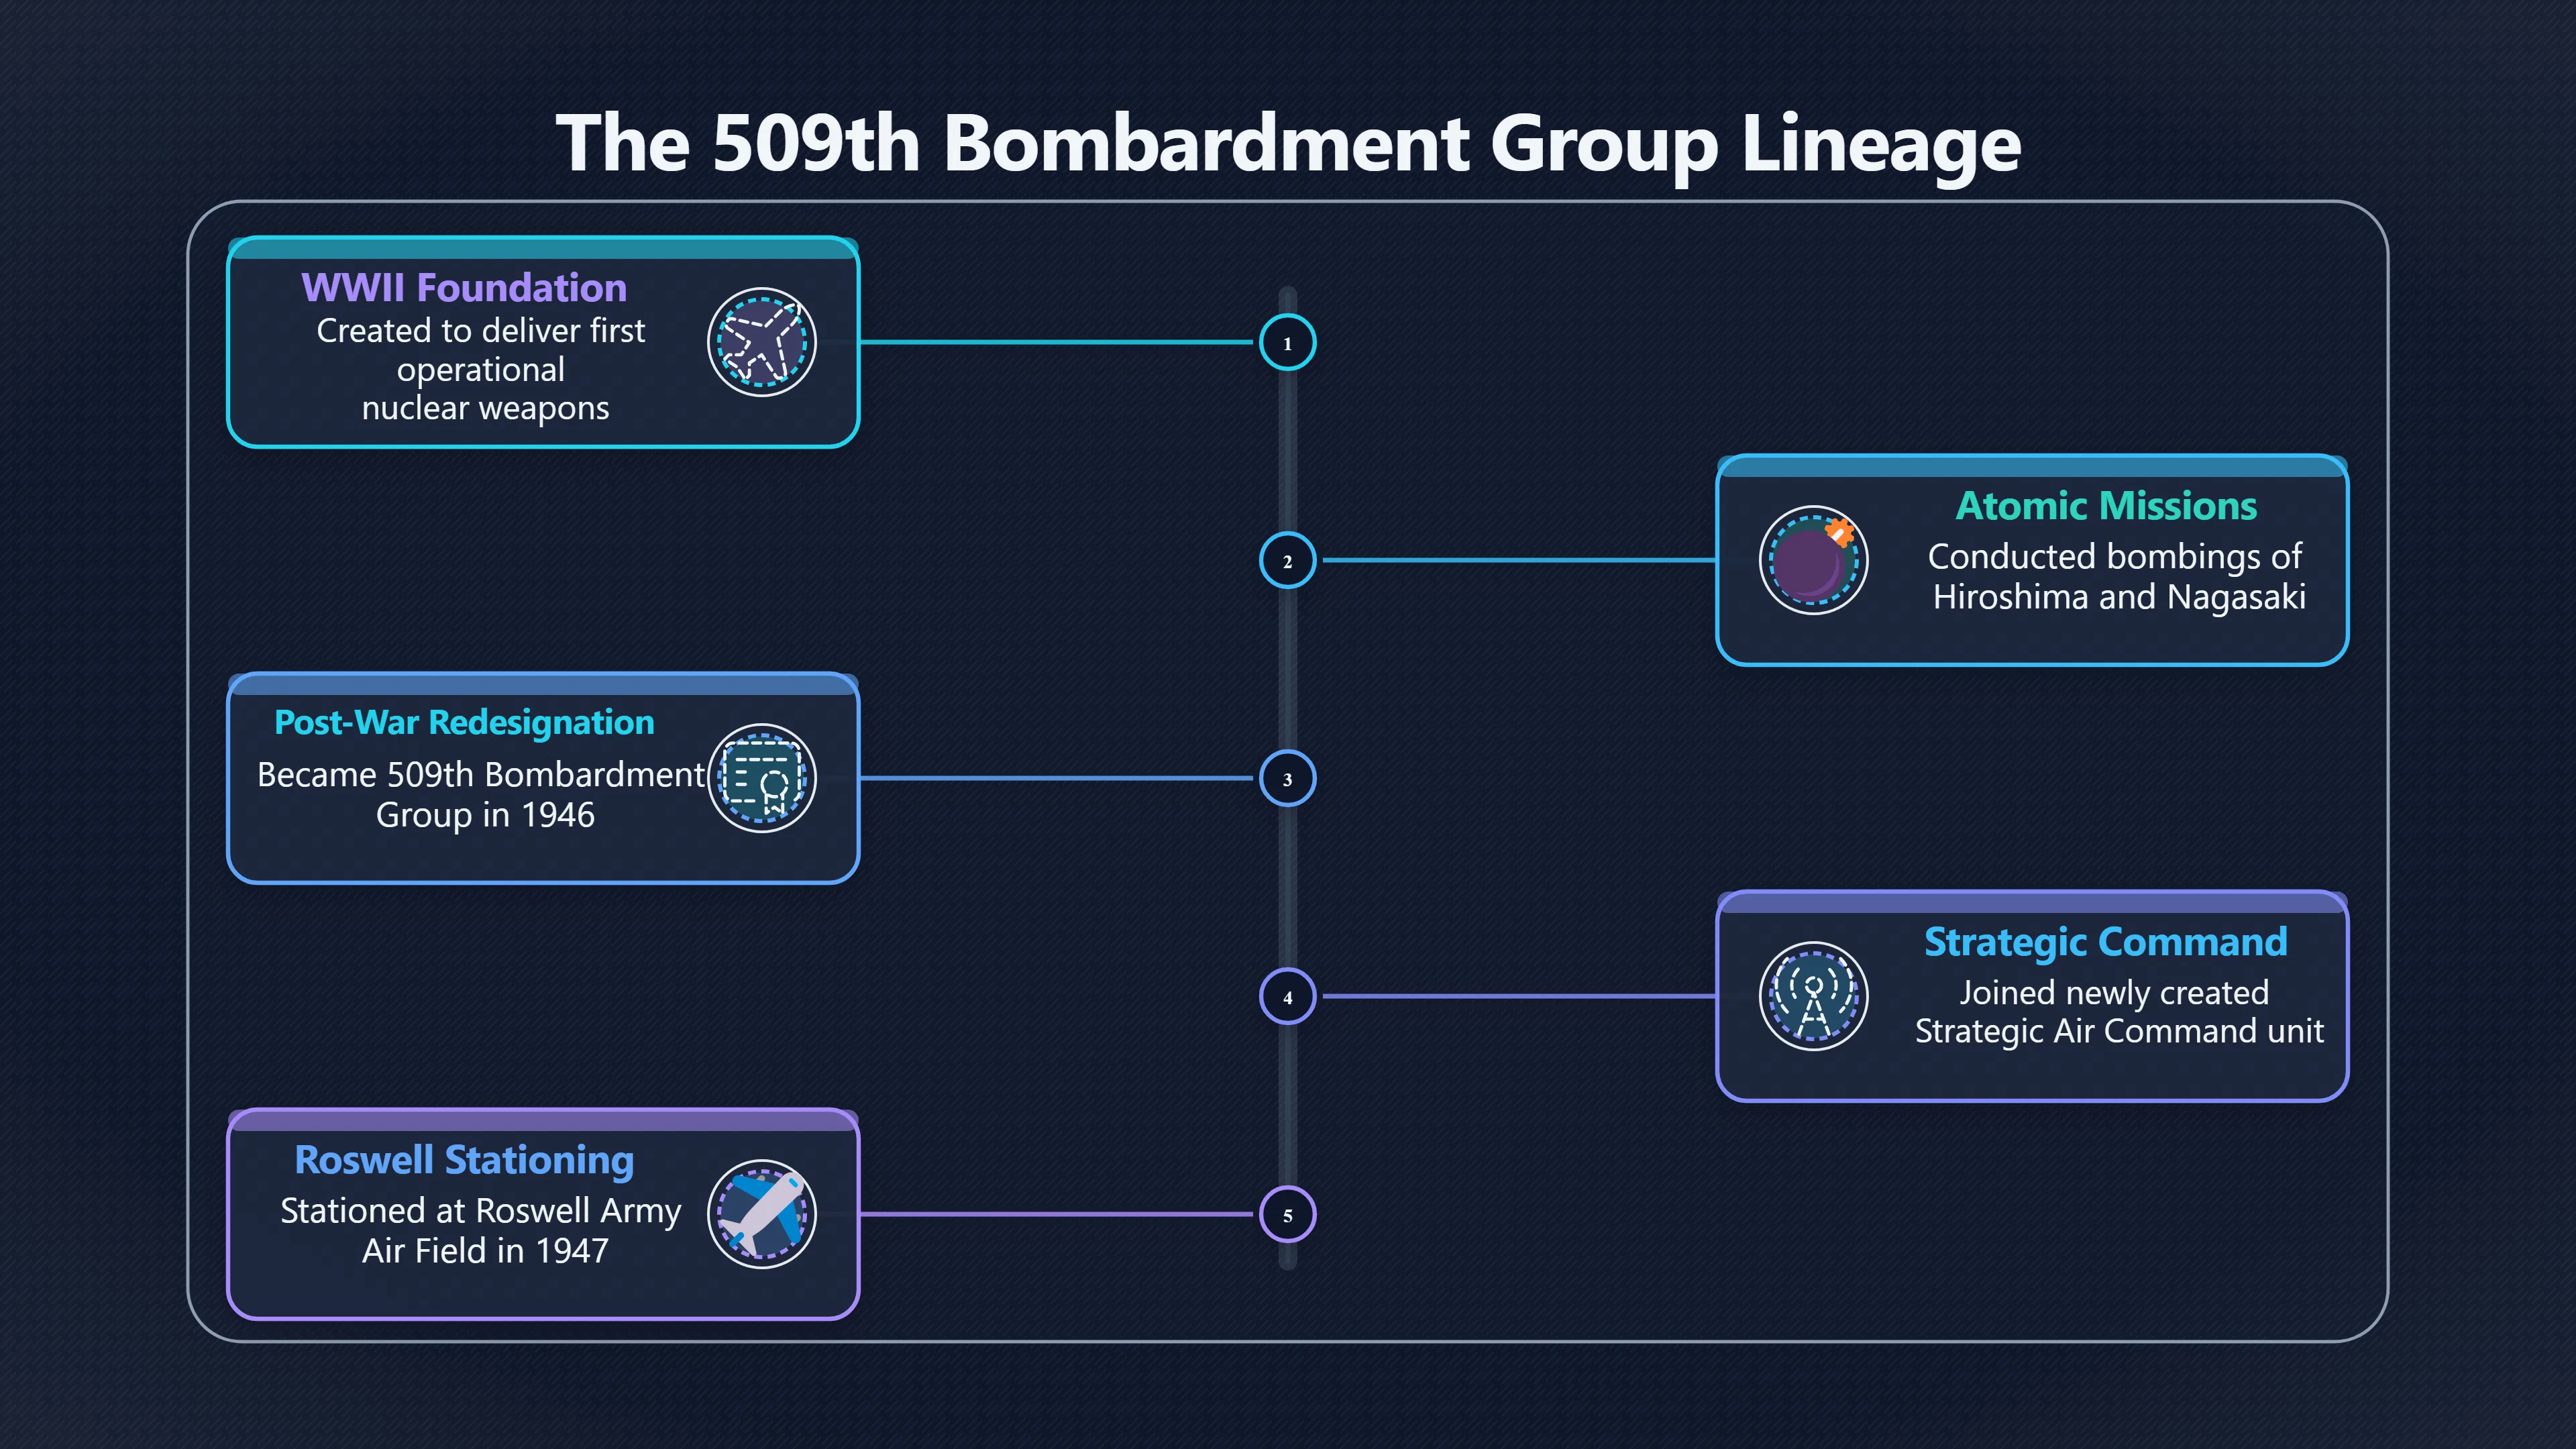
Task: Click the WWII Foundation heading
Action: click(x=464, y=288)
